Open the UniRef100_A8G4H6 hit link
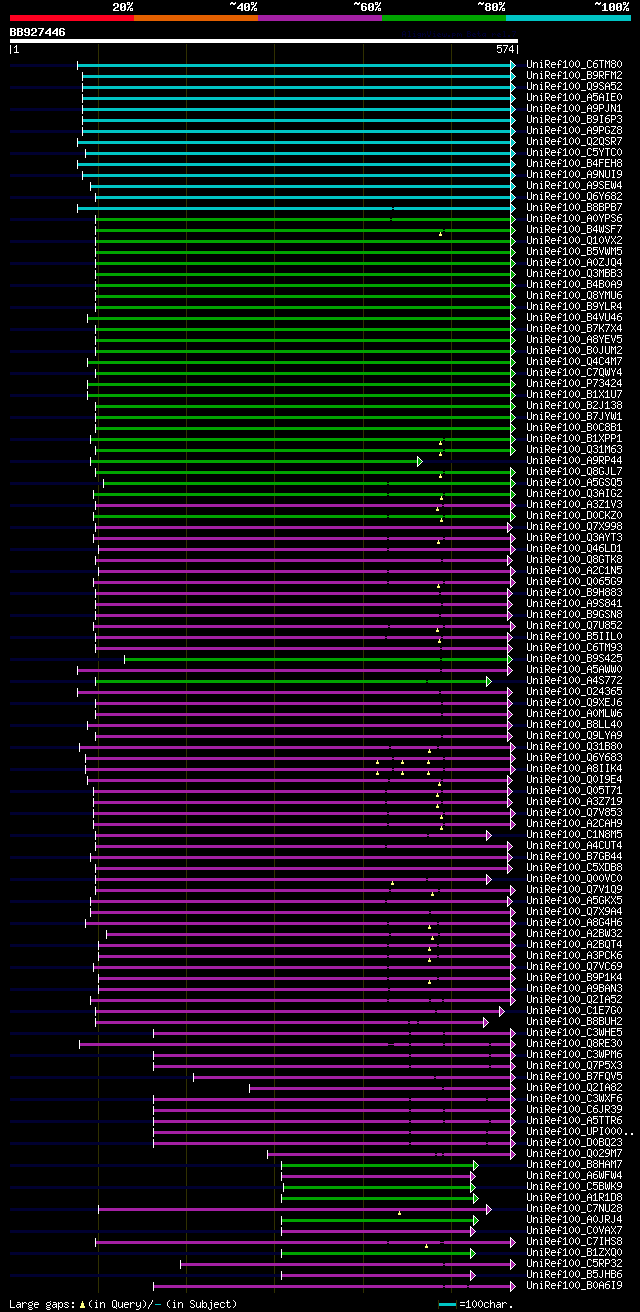This screenshot has width=640, height=1312. [574, 923]
